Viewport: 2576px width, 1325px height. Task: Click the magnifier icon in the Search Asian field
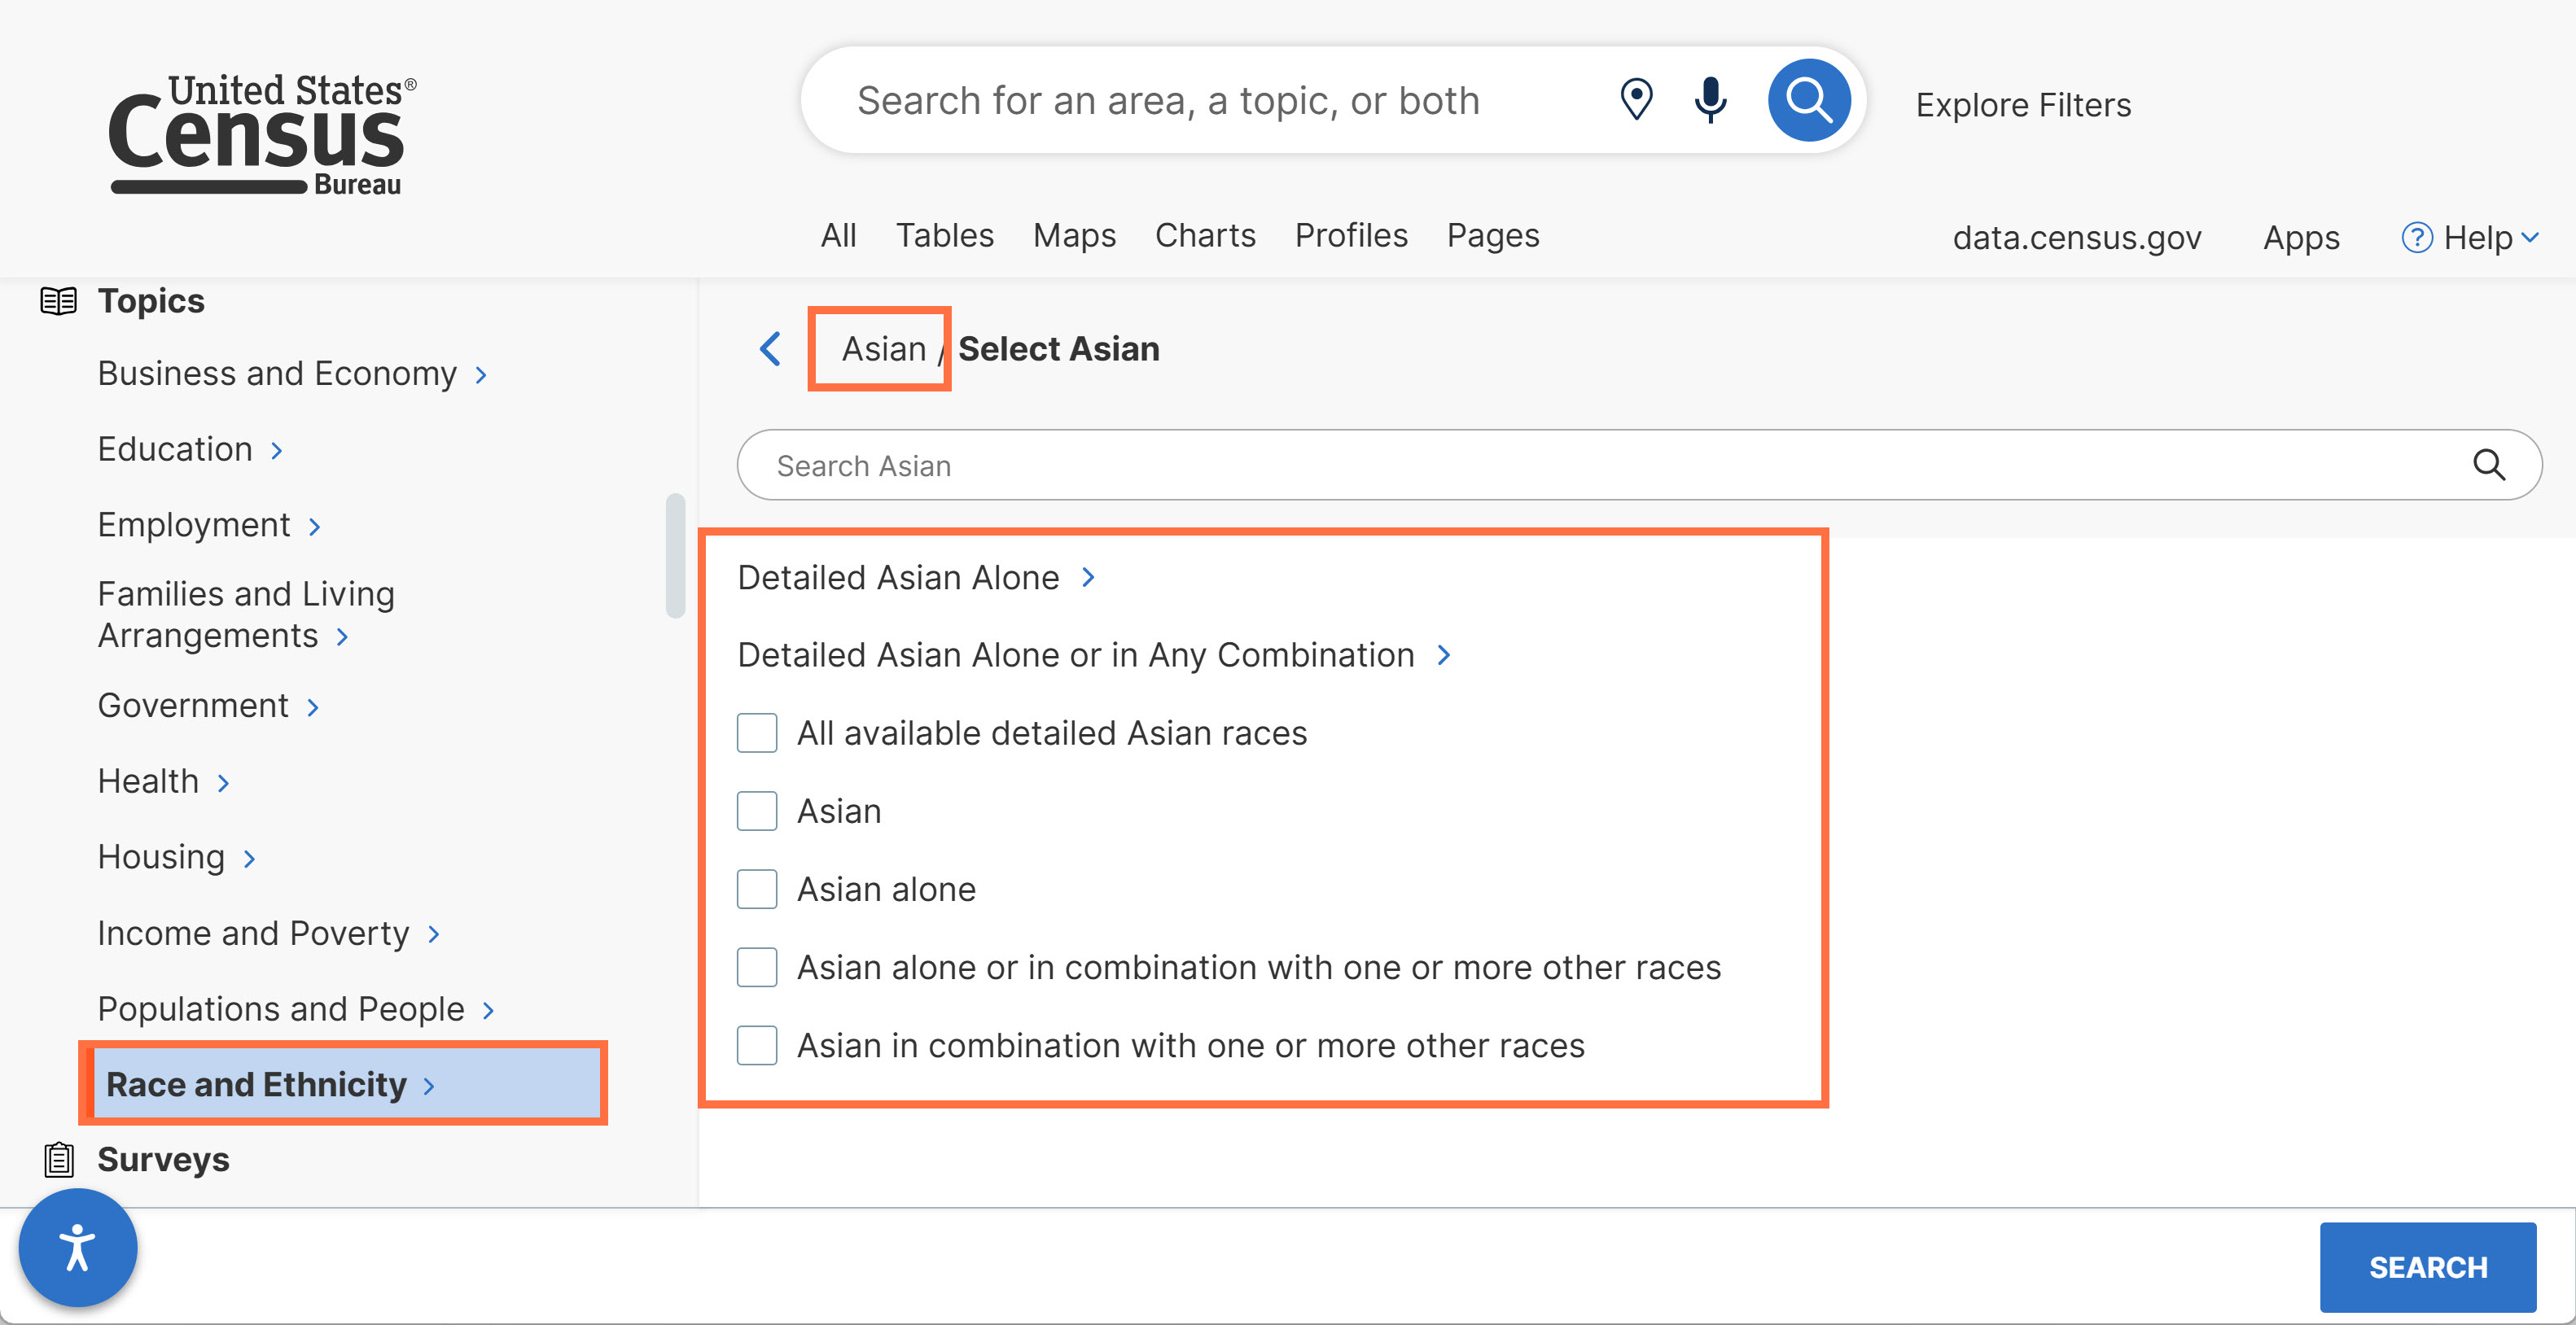pyautogui.click(x=2488, y=465)
